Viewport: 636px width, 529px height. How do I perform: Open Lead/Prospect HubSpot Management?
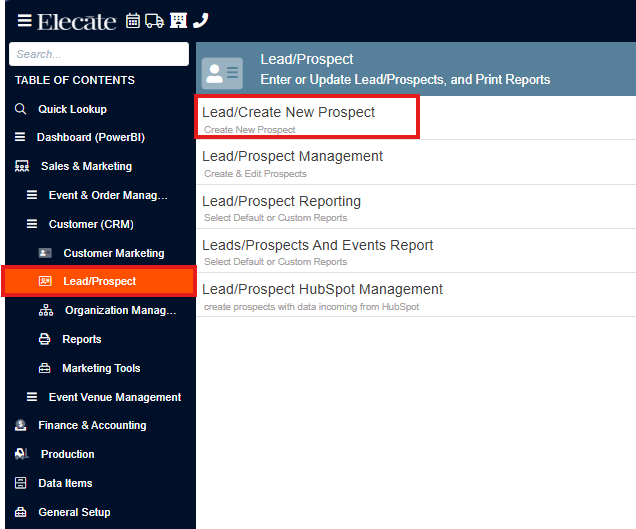pos(416,295)
